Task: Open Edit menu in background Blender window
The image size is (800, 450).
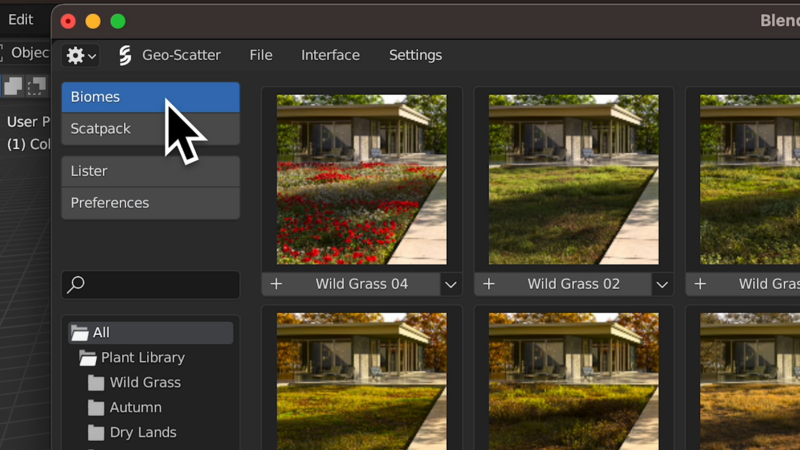Action: tap(20, 19)
